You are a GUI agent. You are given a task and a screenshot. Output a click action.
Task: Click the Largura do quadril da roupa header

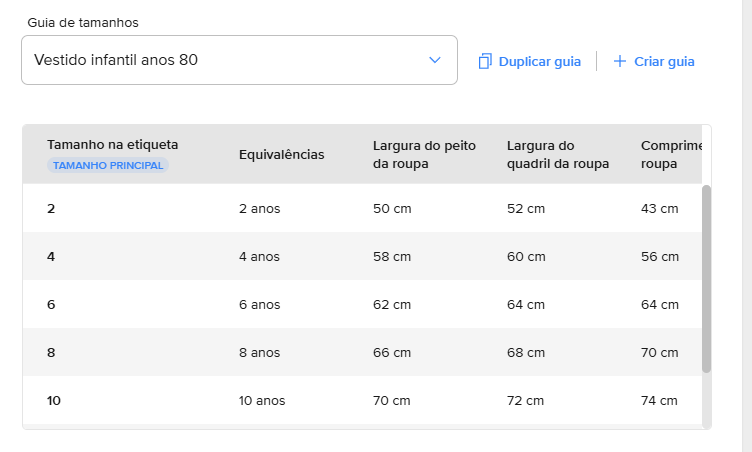click(x=557, y=154)
